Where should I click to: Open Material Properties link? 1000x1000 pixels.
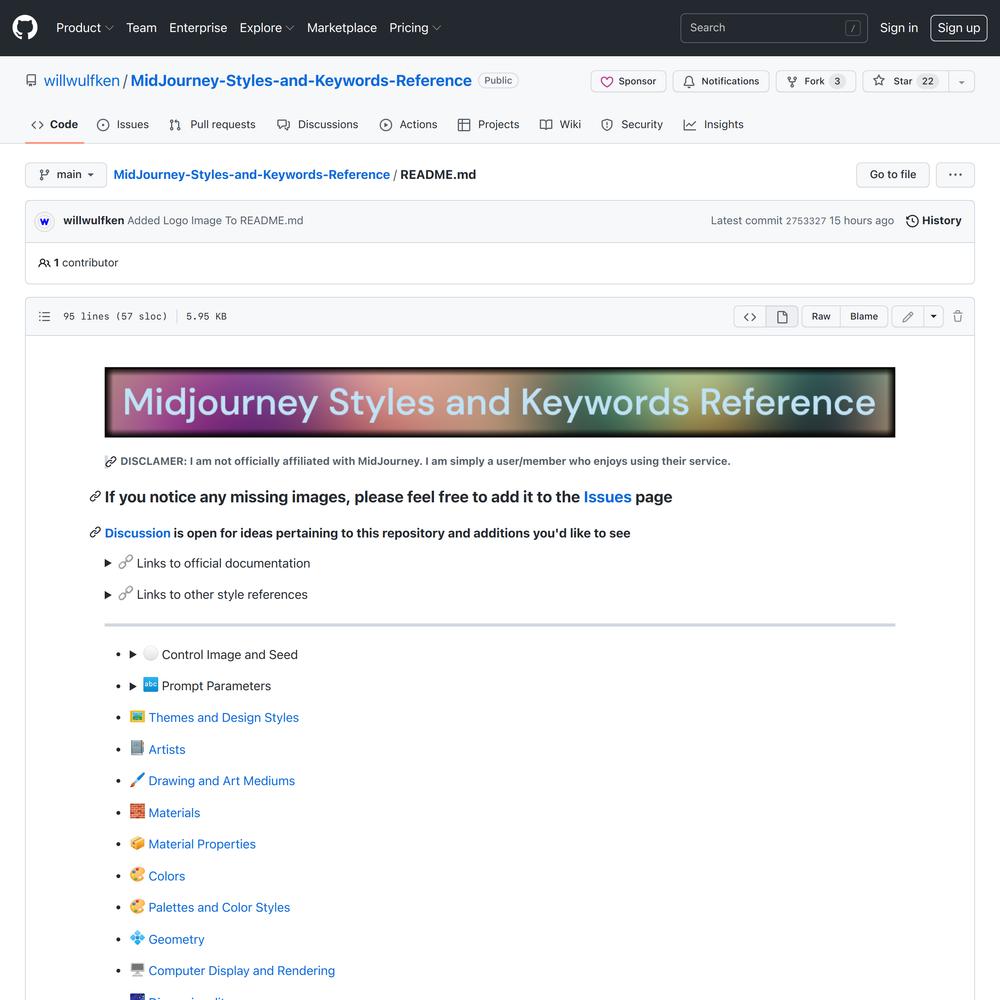(202, 844)
